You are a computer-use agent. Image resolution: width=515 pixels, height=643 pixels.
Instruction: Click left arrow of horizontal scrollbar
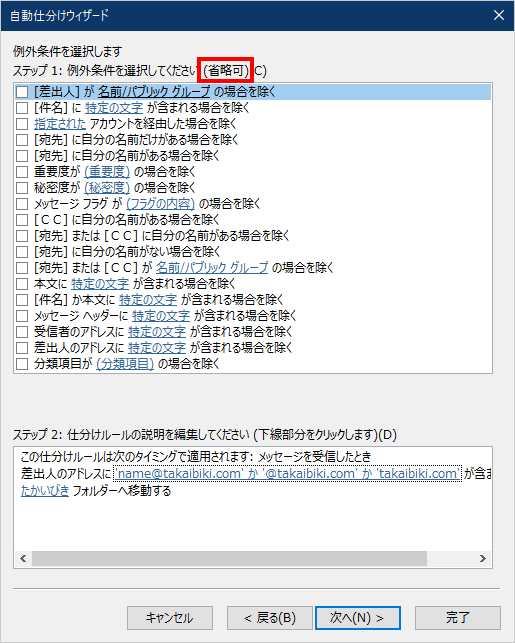click(23, 559)
